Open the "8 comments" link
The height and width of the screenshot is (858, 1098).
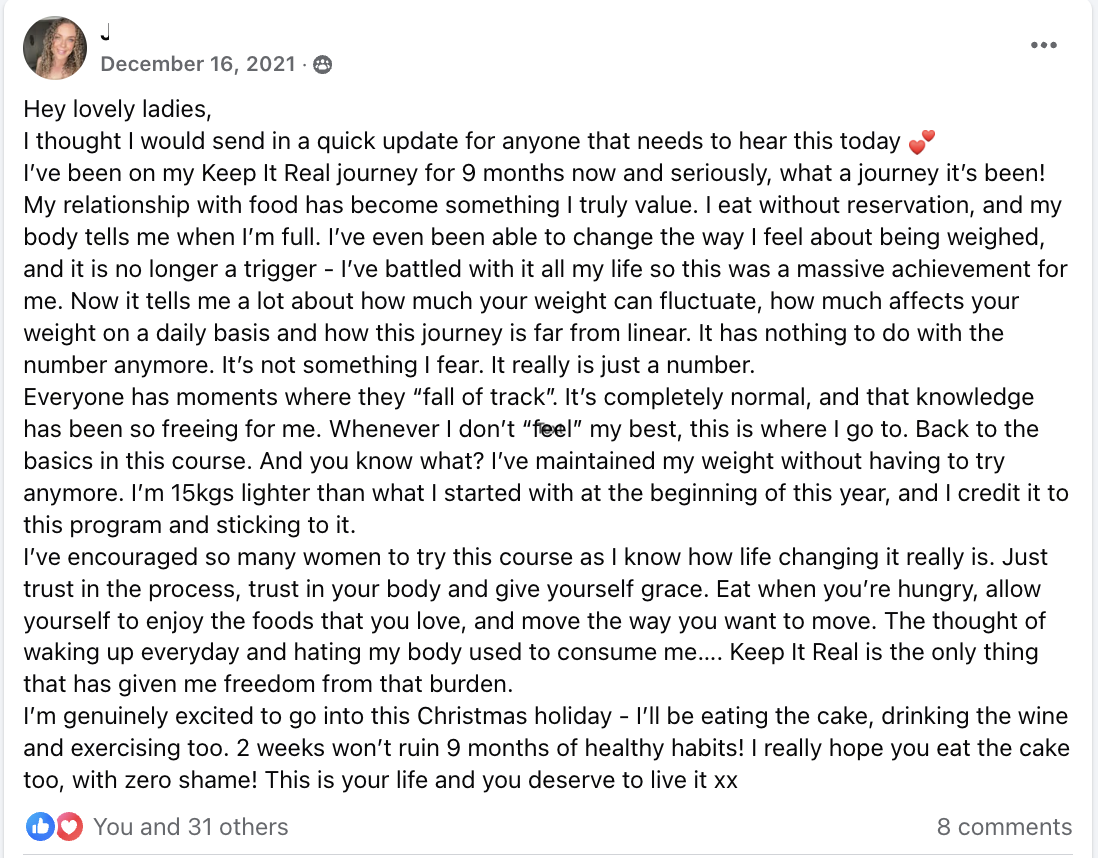coord(1004,826)
